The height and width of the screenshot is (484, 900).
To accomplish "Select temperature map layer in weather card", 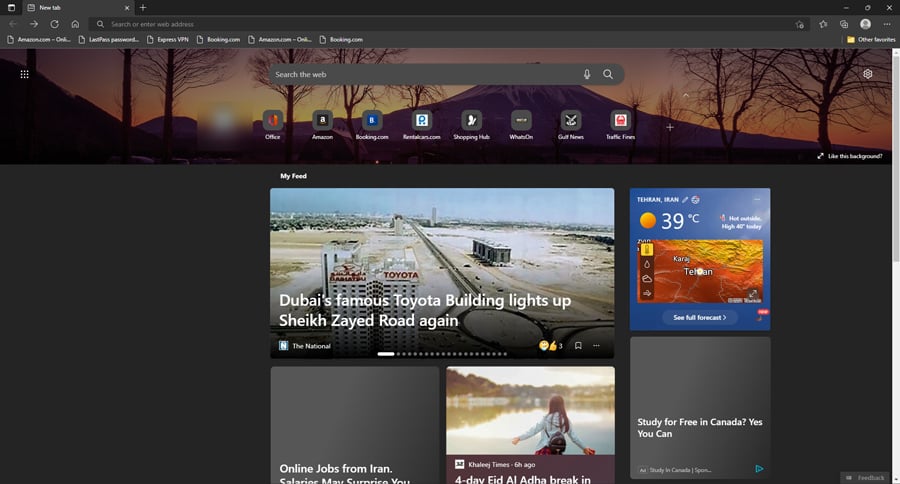I will coord(647,250).
